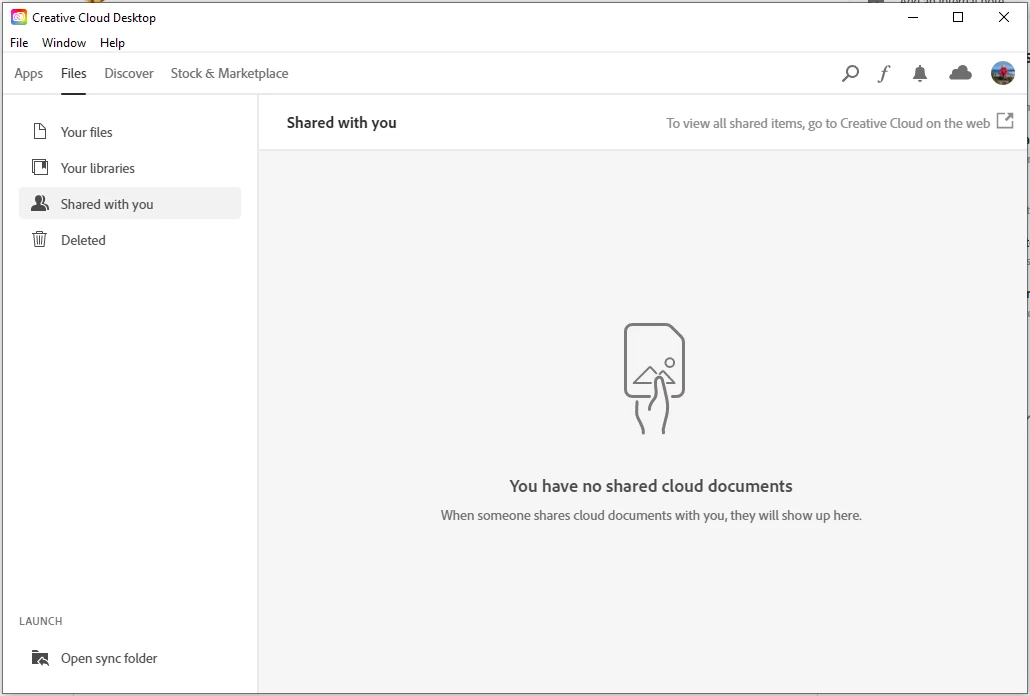This screenshot has height=696, width=1030.
Task: Click the Shared with you people icon
Action: pos(40,204)
